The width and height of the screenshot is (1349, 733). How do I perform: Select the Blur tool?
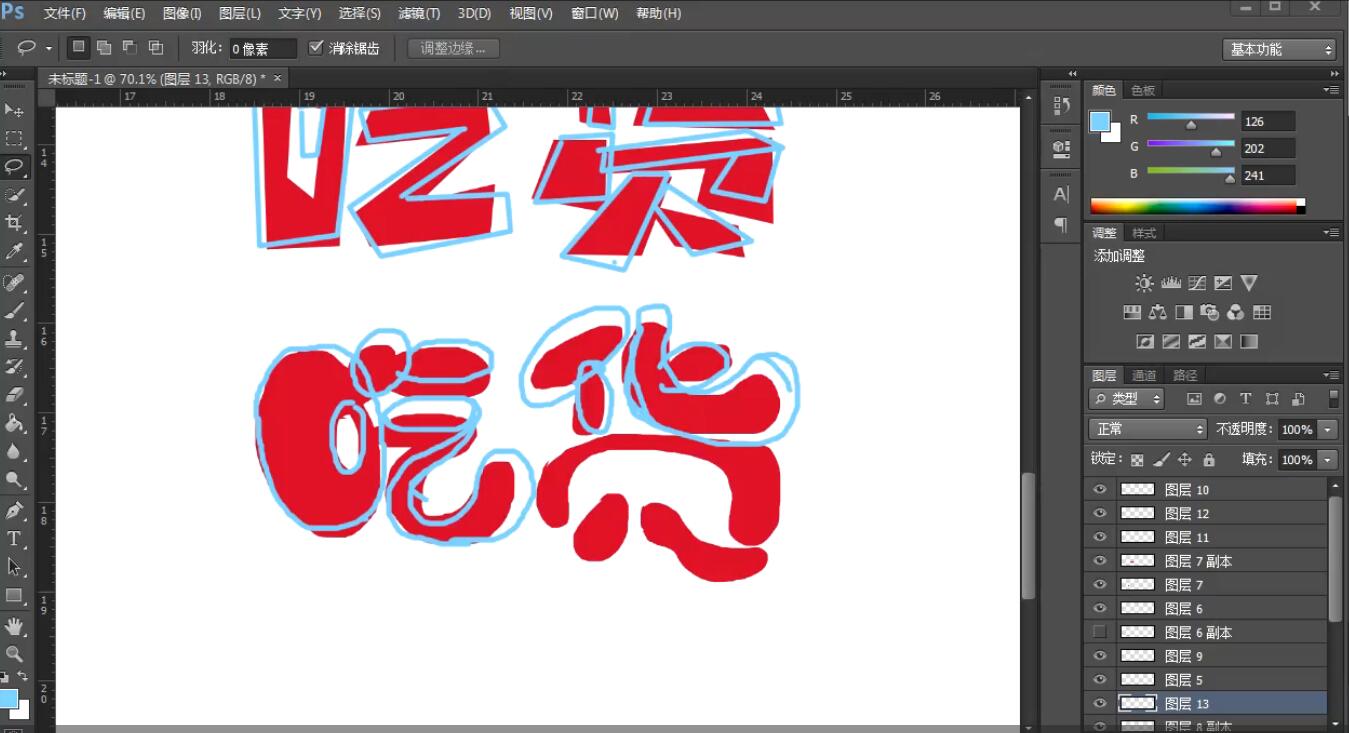pos(14,451)
